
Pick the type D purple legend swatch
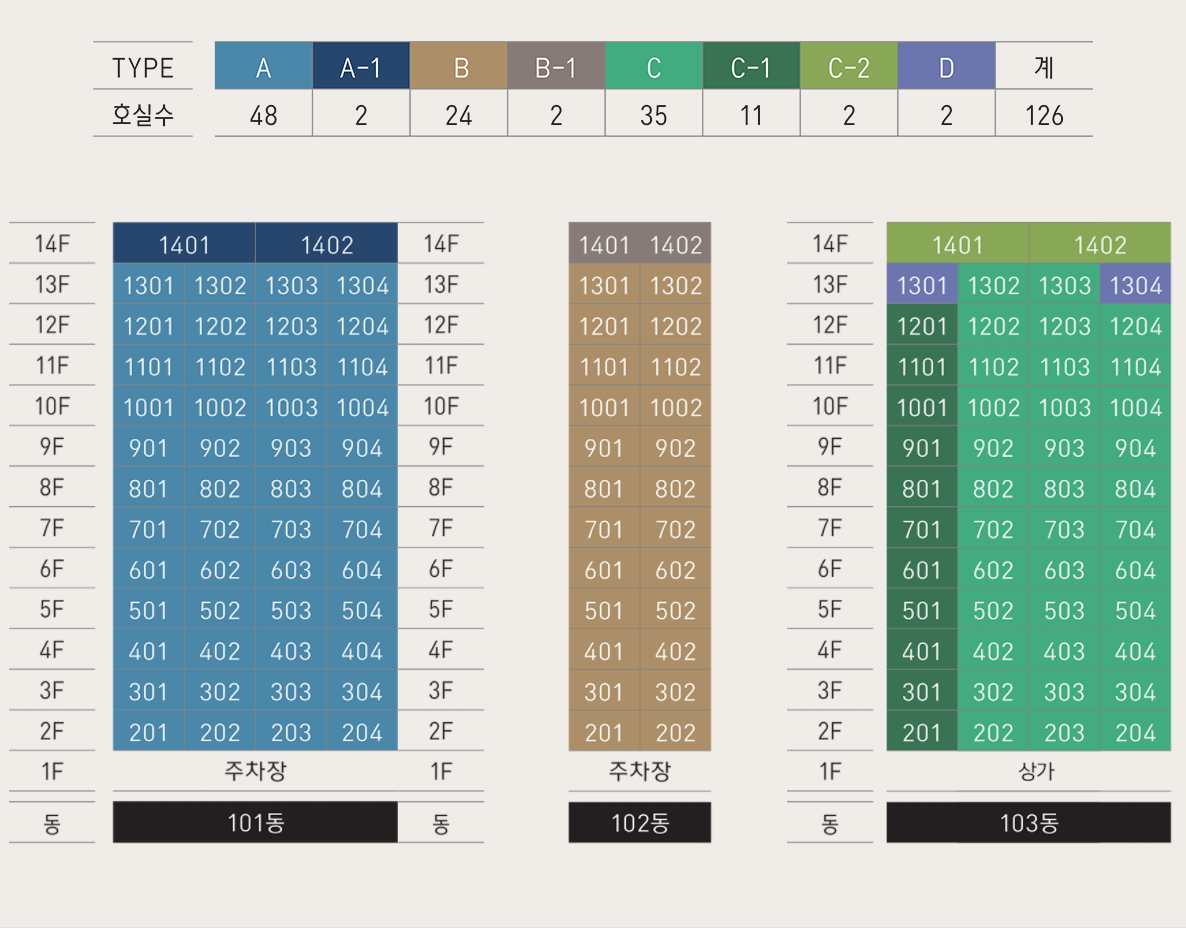coord(946,67)
